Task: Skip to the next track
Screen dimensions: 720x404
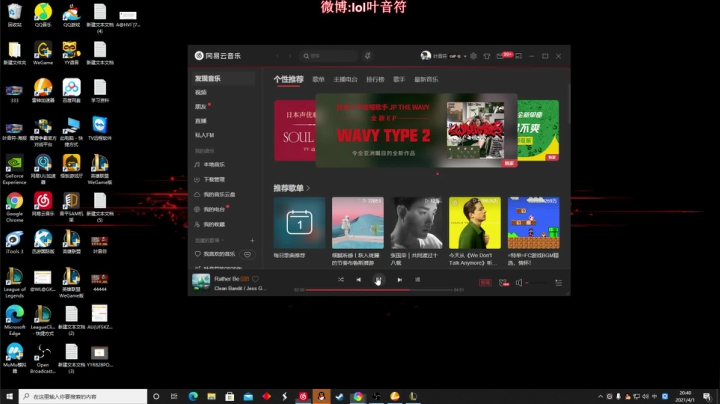Action: click(399, 280)
